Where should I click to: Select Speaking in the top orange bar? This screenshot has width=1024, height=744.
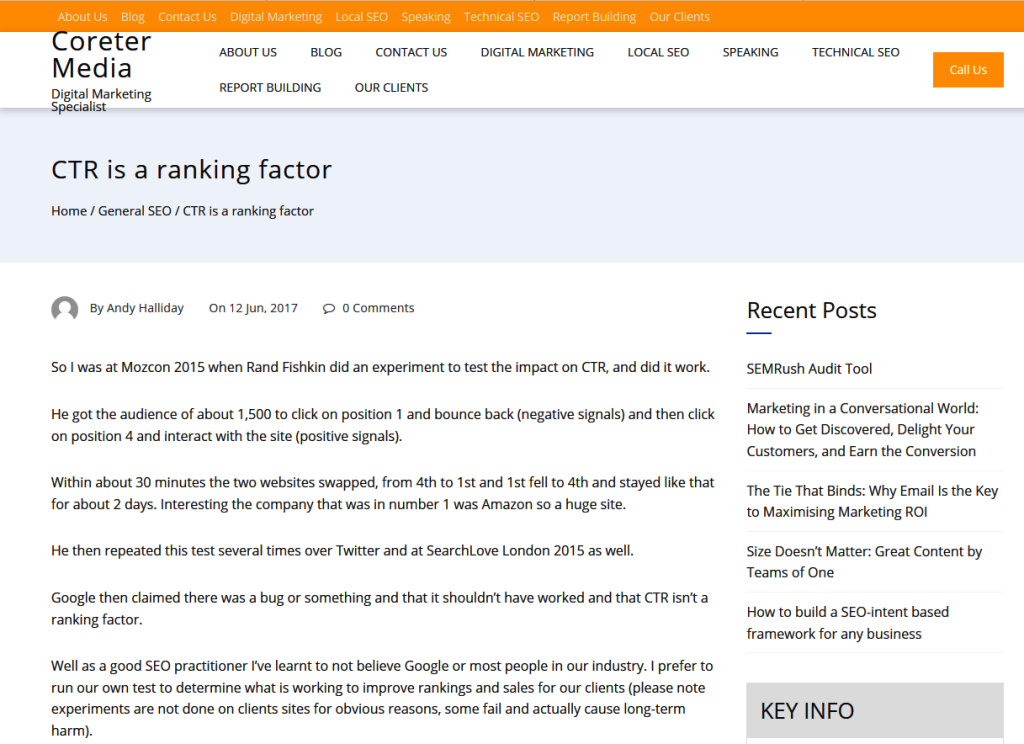tap(426, 16)
